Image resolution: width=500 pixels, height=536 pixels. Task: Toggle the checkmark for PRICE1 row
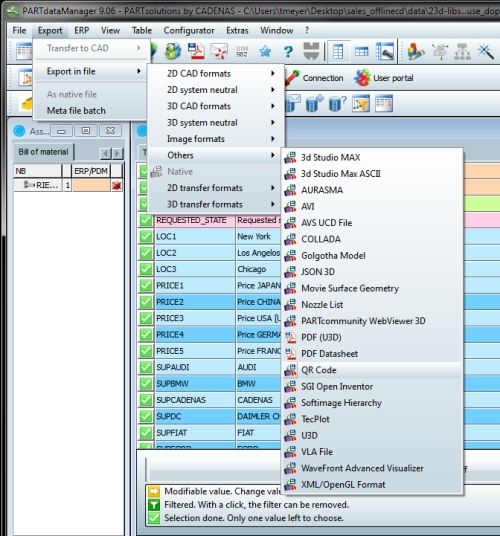click(x=146, y=285)
